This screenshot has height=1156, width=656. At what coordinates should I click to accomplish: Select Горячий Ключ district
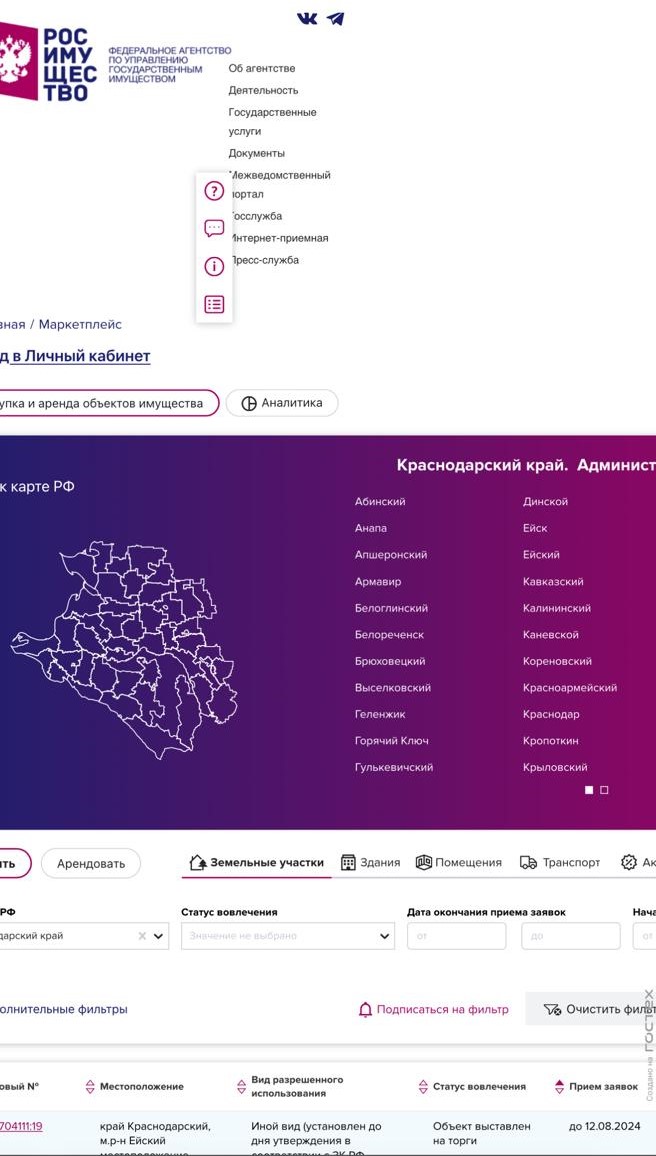pos(391,741)
